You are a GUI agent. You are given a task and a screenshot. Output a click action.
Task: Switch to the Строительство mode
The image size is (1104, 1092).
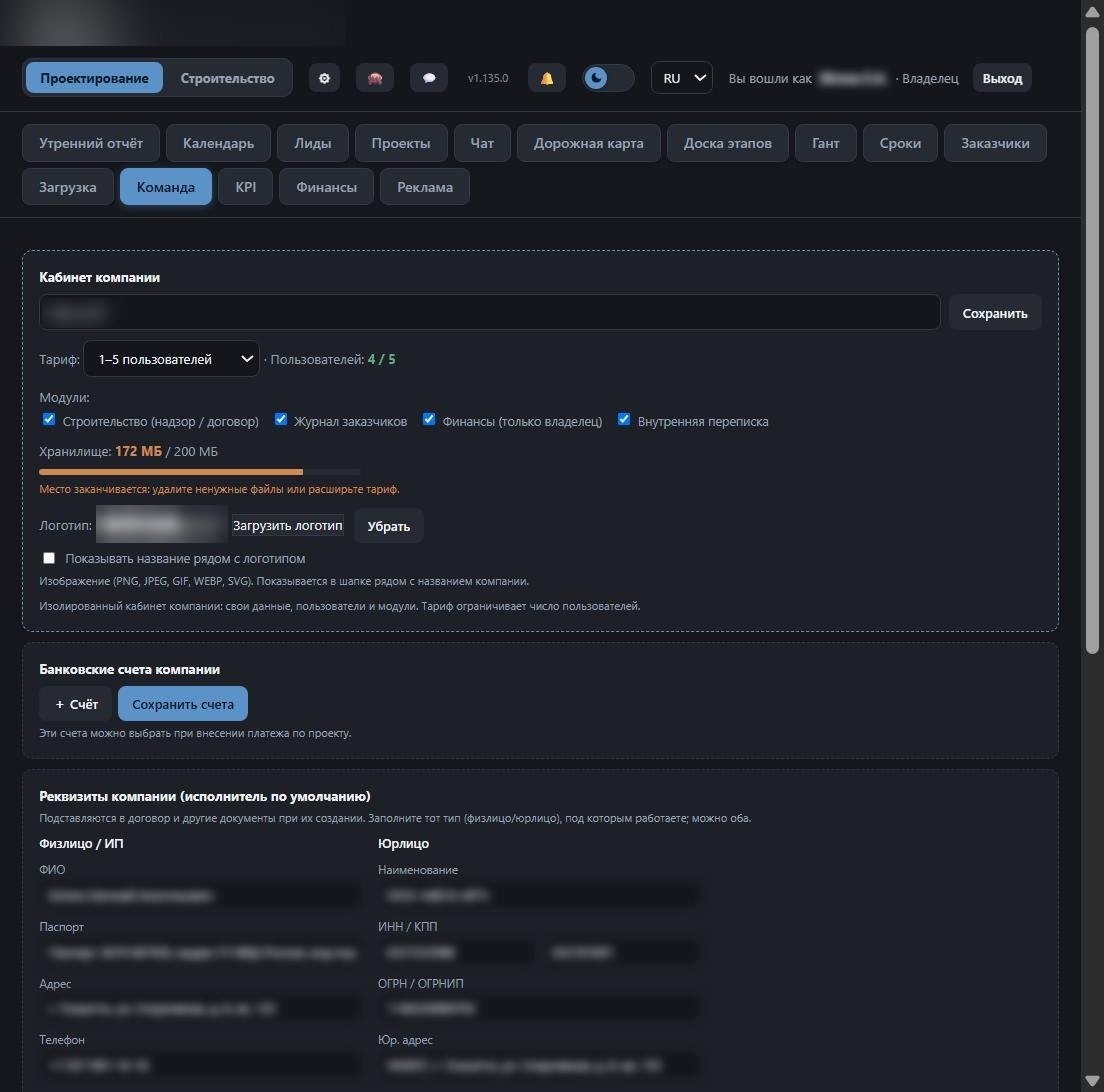coord(227,78)
